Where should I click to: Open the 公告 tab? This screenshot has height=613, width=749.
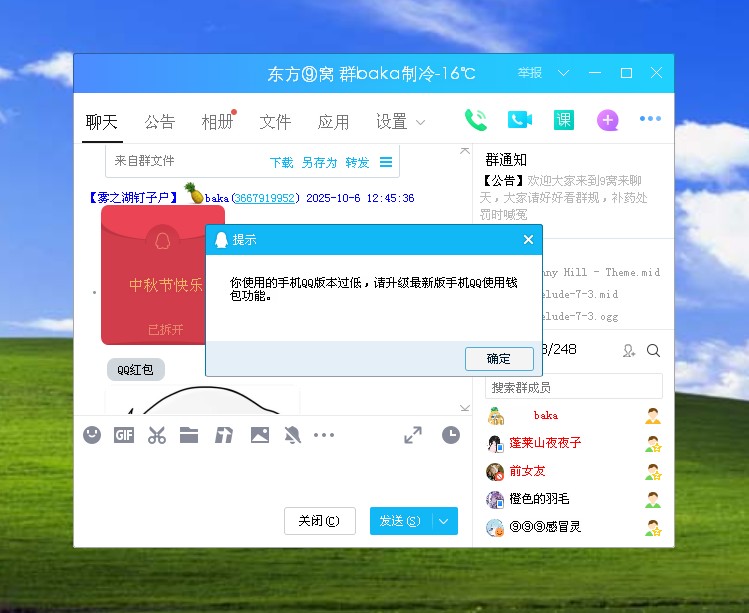(x=160, y=122)
